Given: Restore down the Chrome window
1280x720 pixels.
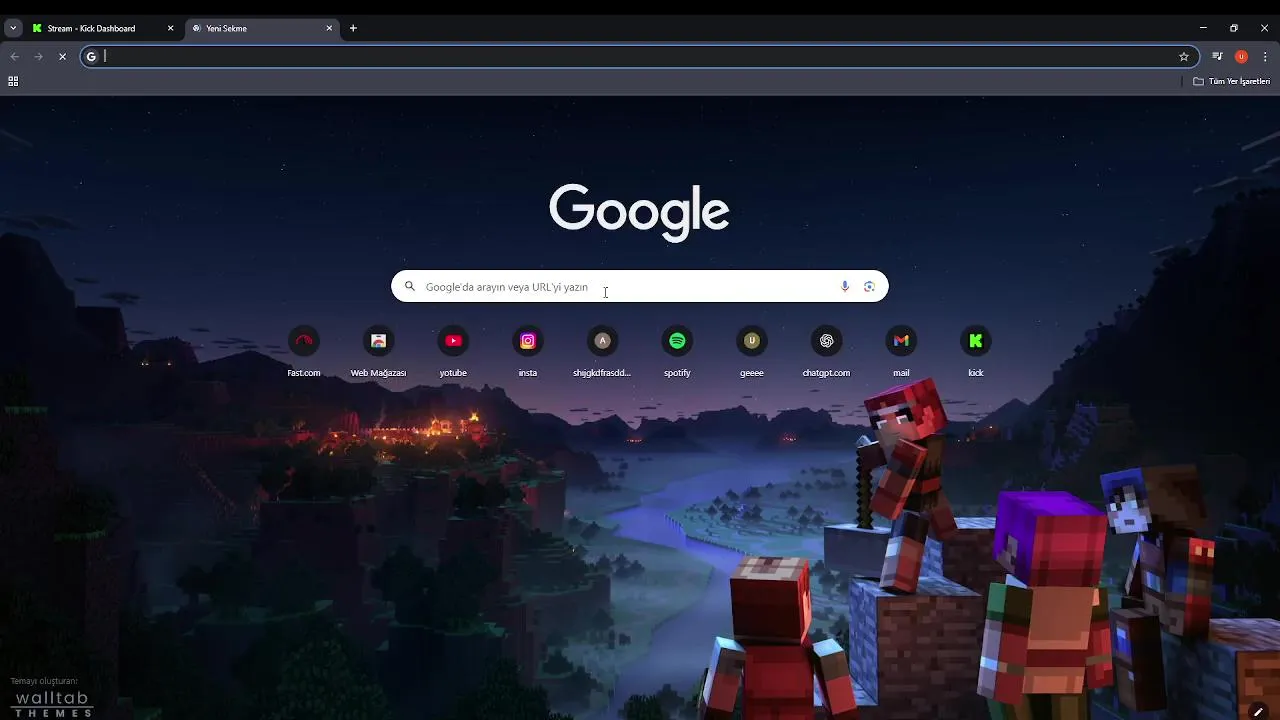Looking at the screenshot, I should 1234,28.
